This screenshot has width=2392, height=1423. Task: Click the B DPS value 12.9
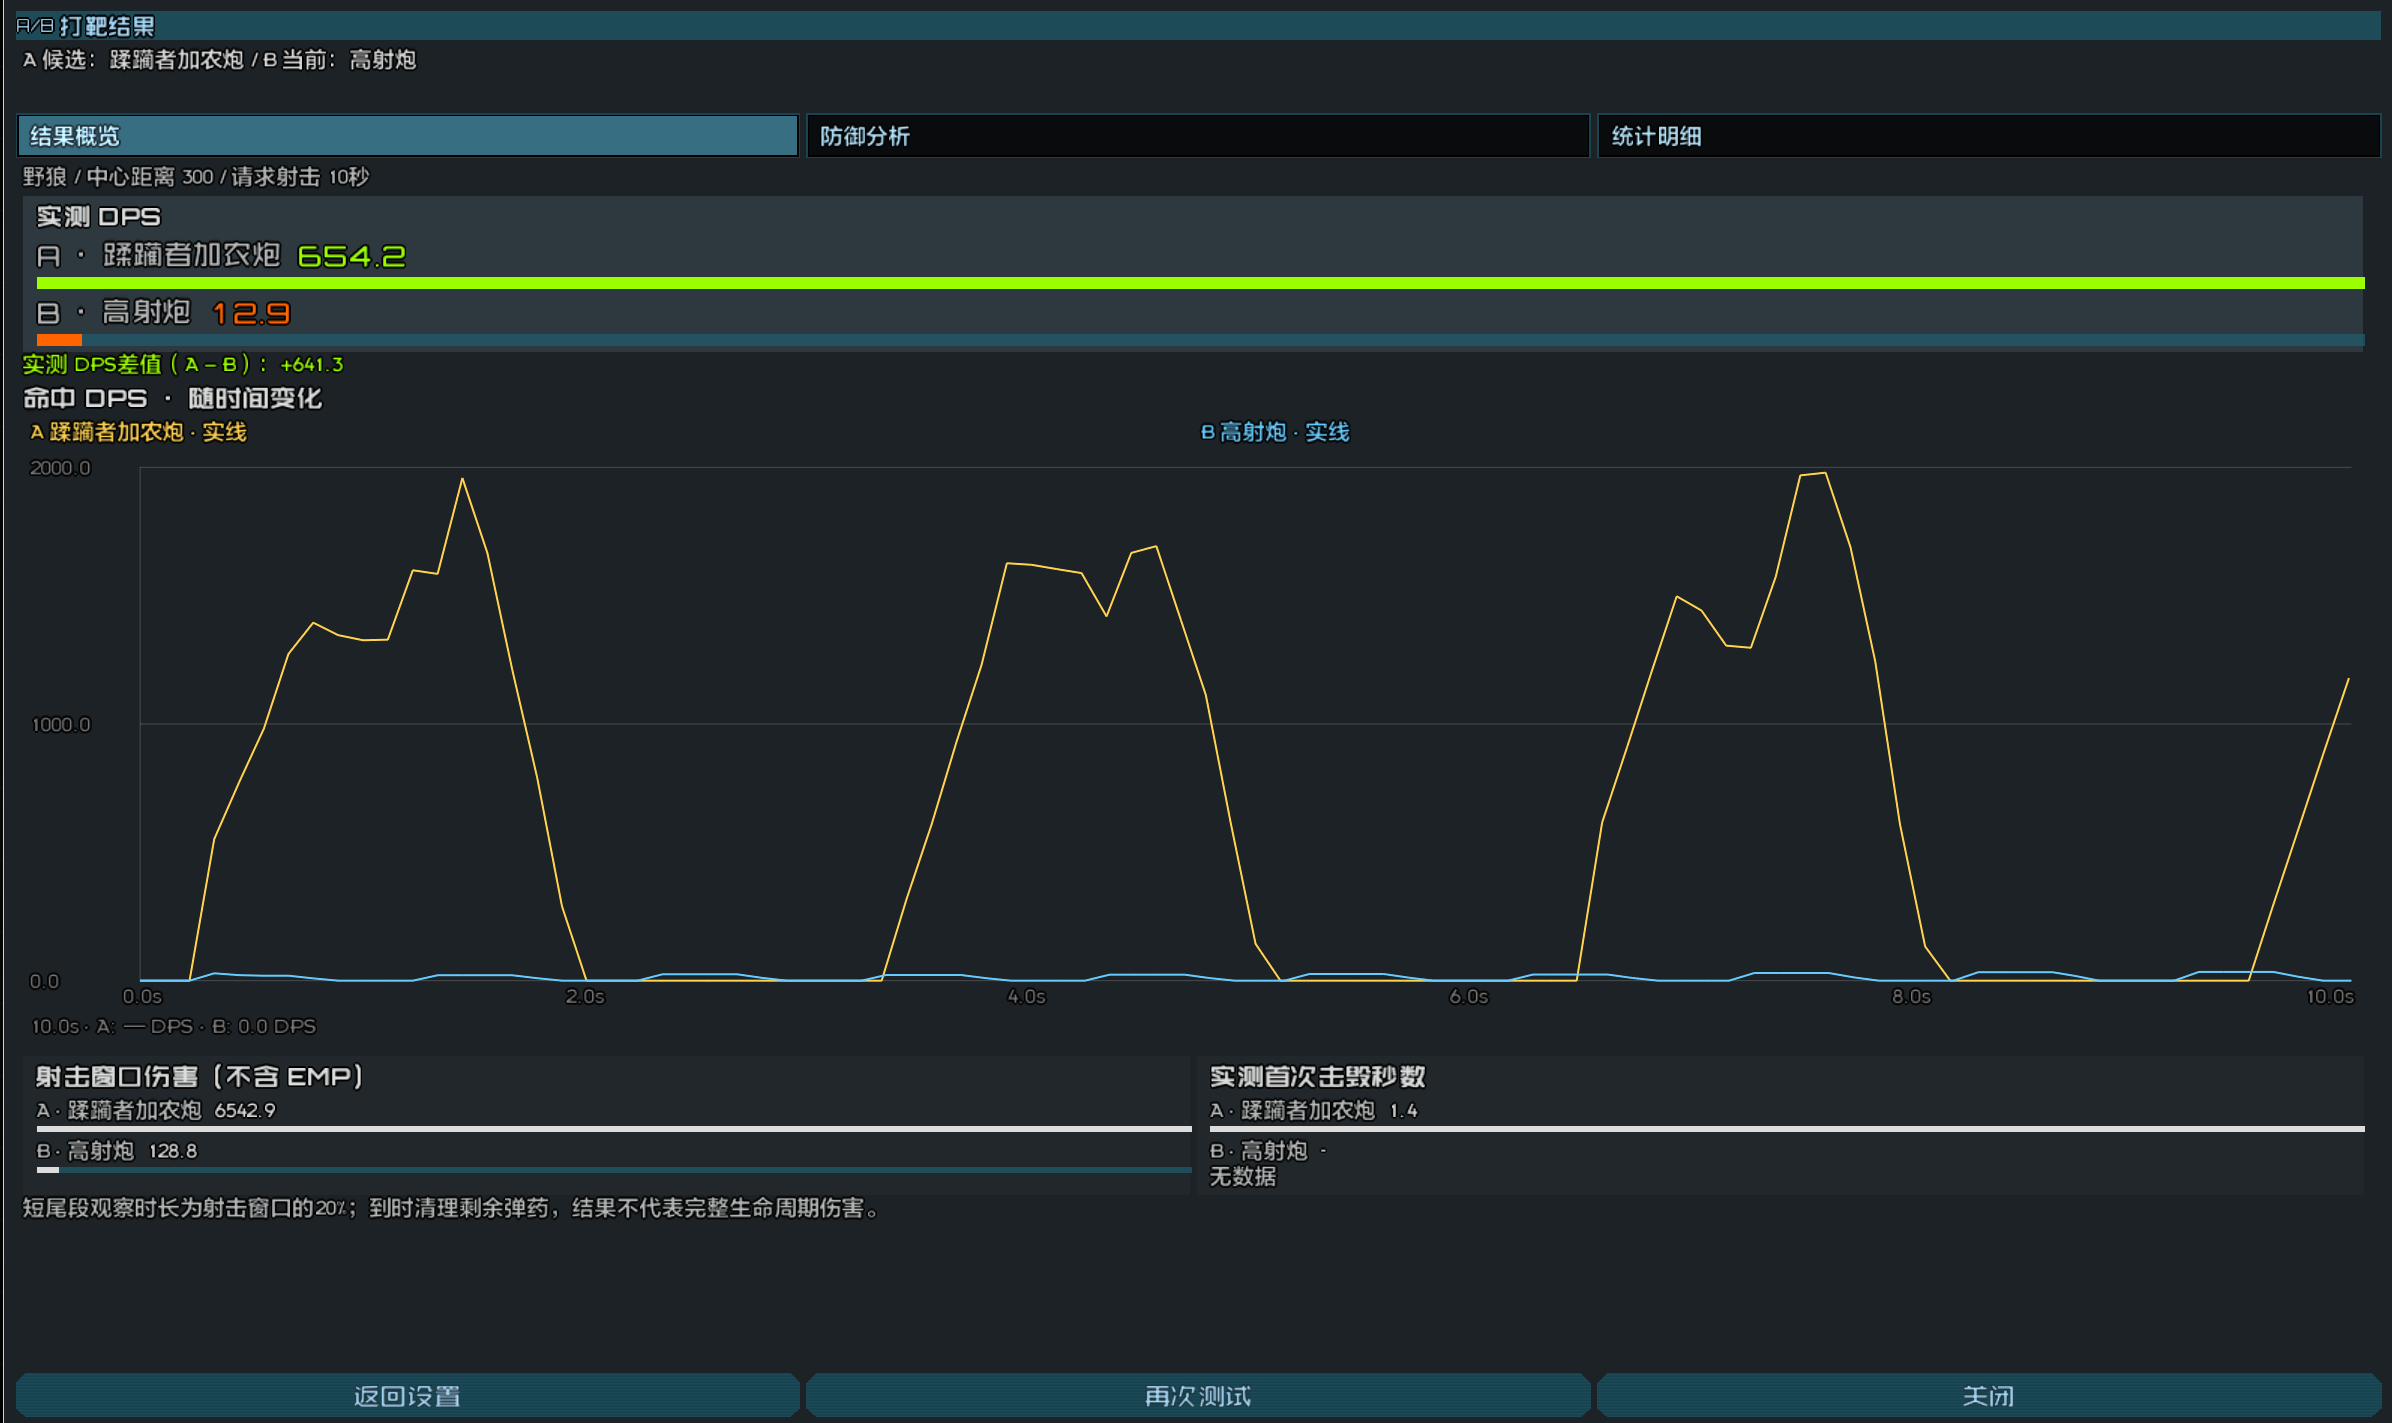[251, 314]
